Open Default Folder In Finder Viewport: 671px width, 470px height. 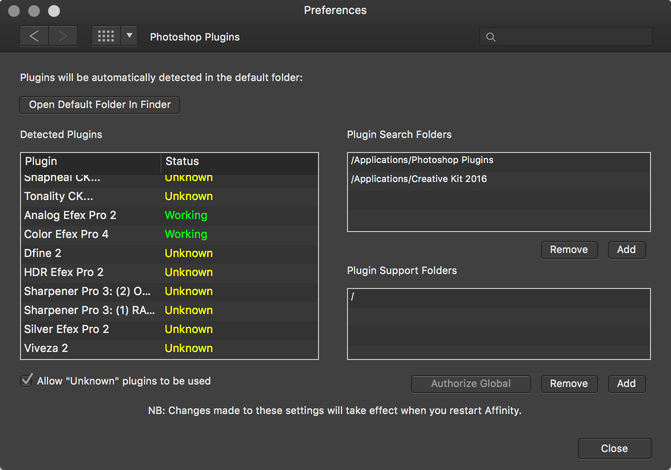click(x=99, y=105)
